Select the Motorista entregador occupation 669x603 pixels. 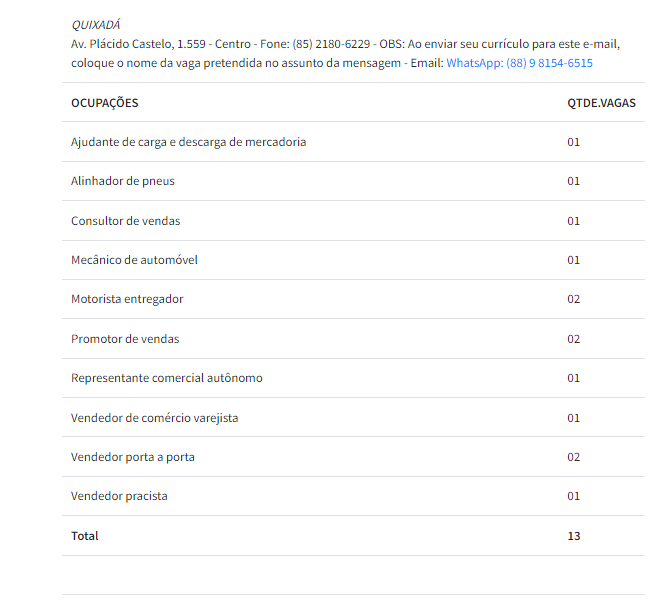point(127,299)
